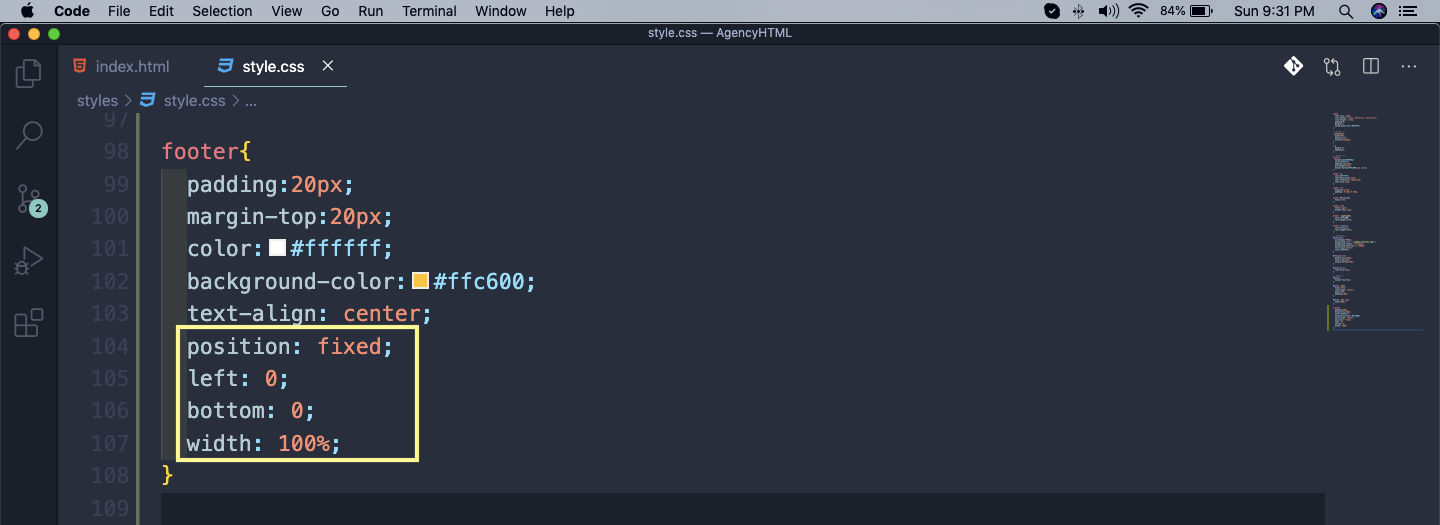Open the Apple menu

pos(27,11)
